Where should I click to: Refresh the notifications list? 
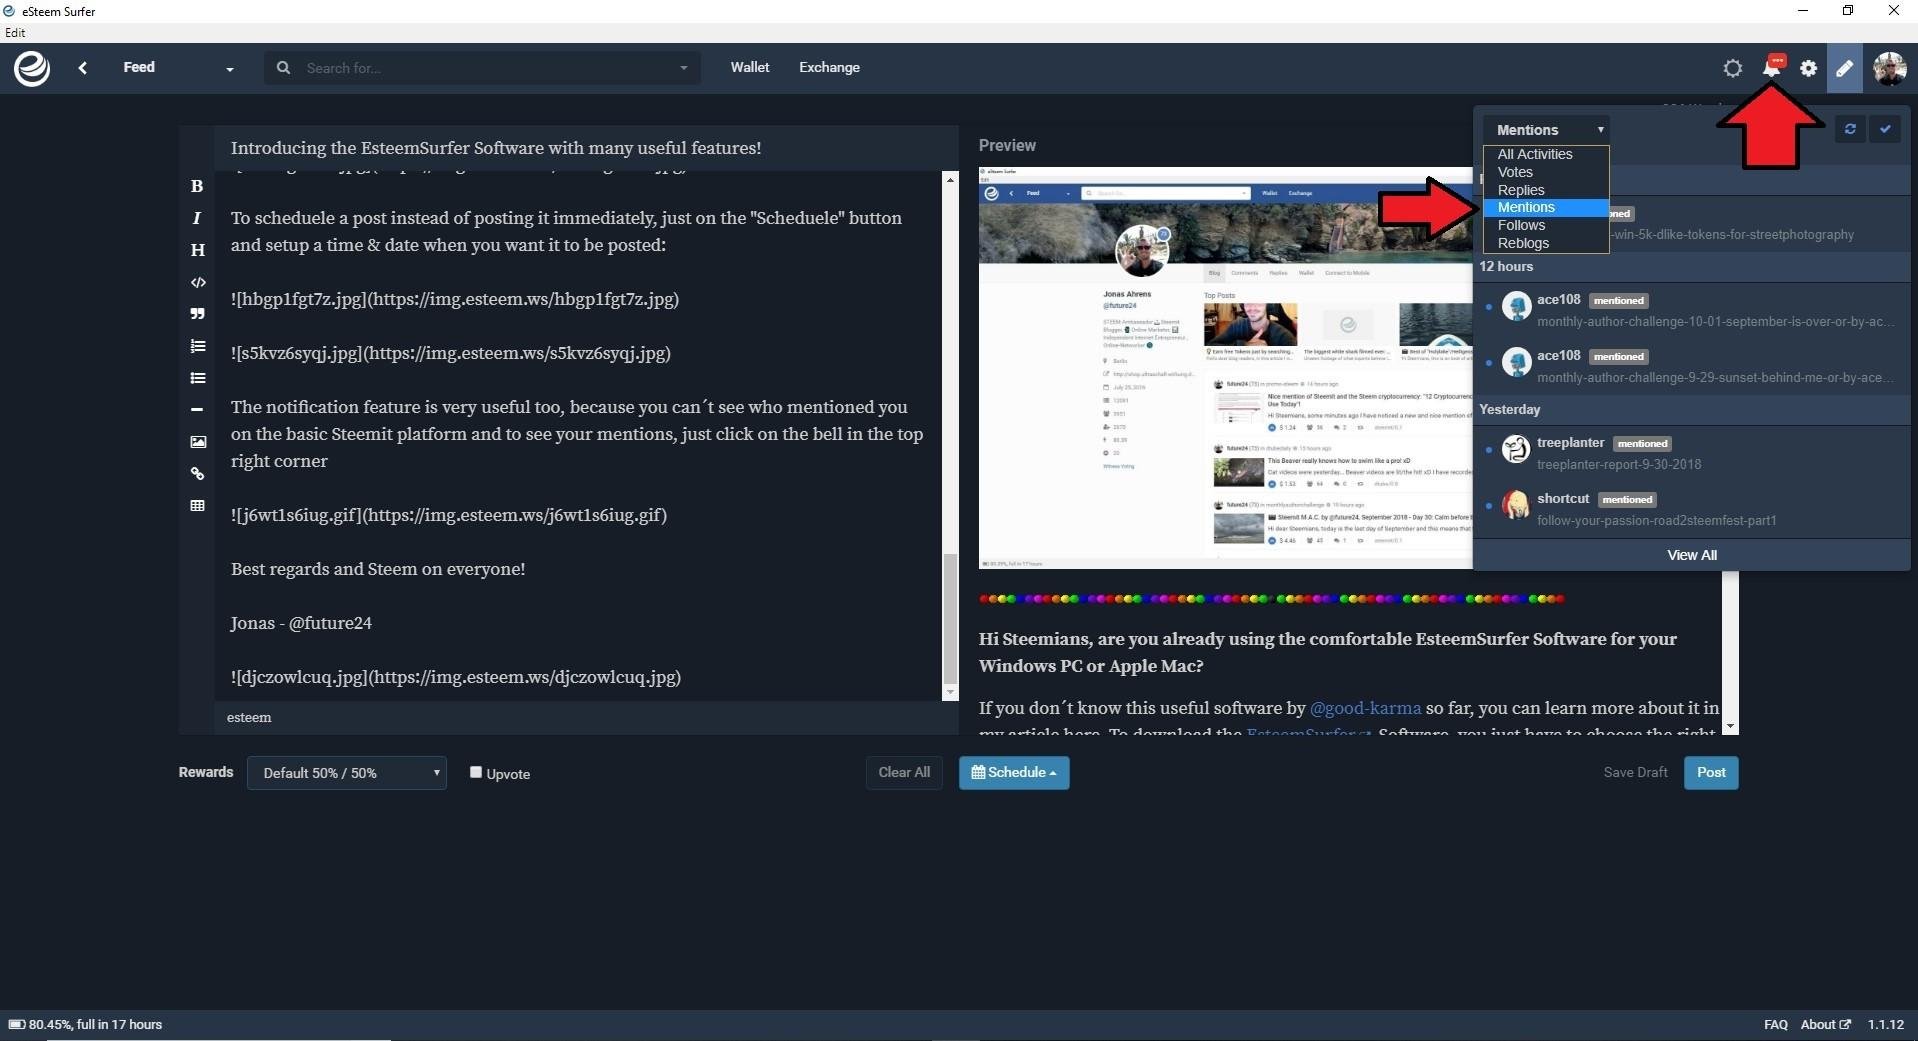1850,129
